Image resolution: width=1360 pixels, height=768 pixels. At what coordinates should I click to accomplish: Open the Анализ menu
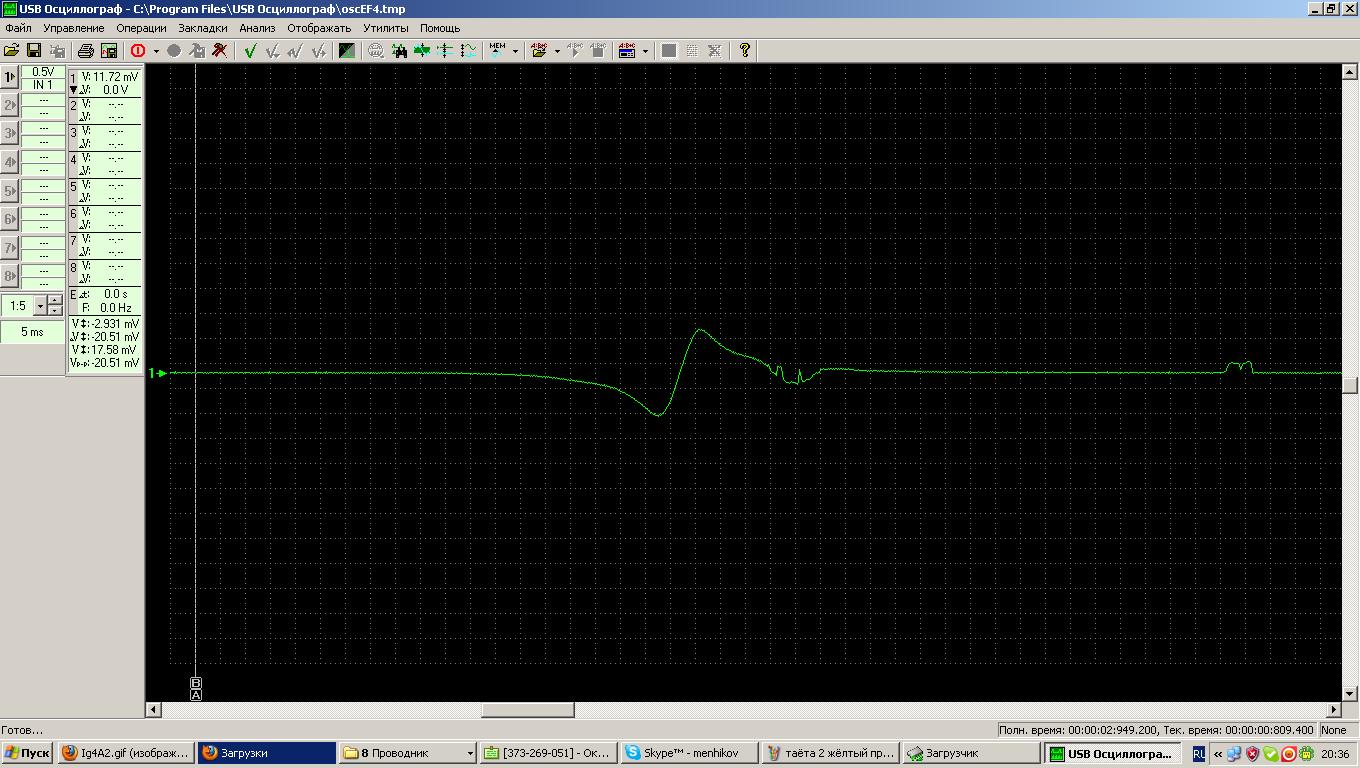(x=257, y=28)
